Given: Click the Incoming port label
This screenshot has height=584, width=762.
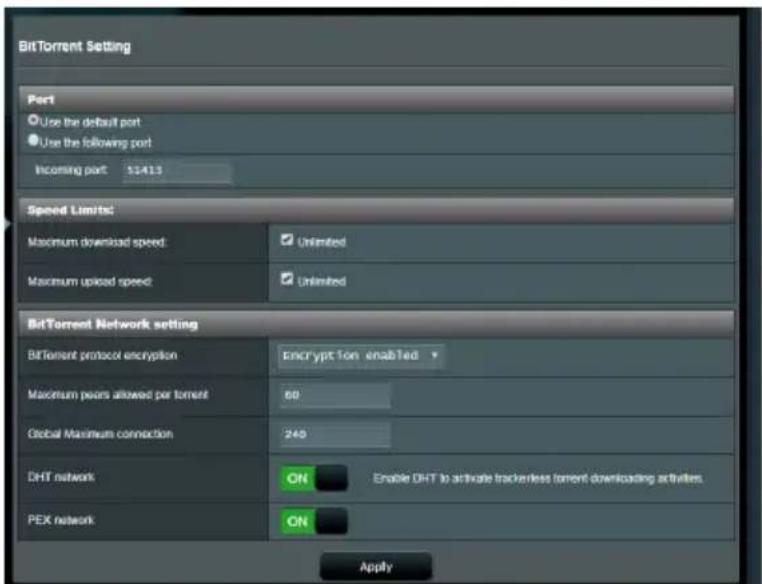Looking at the screenshot, I should point(71,170).
